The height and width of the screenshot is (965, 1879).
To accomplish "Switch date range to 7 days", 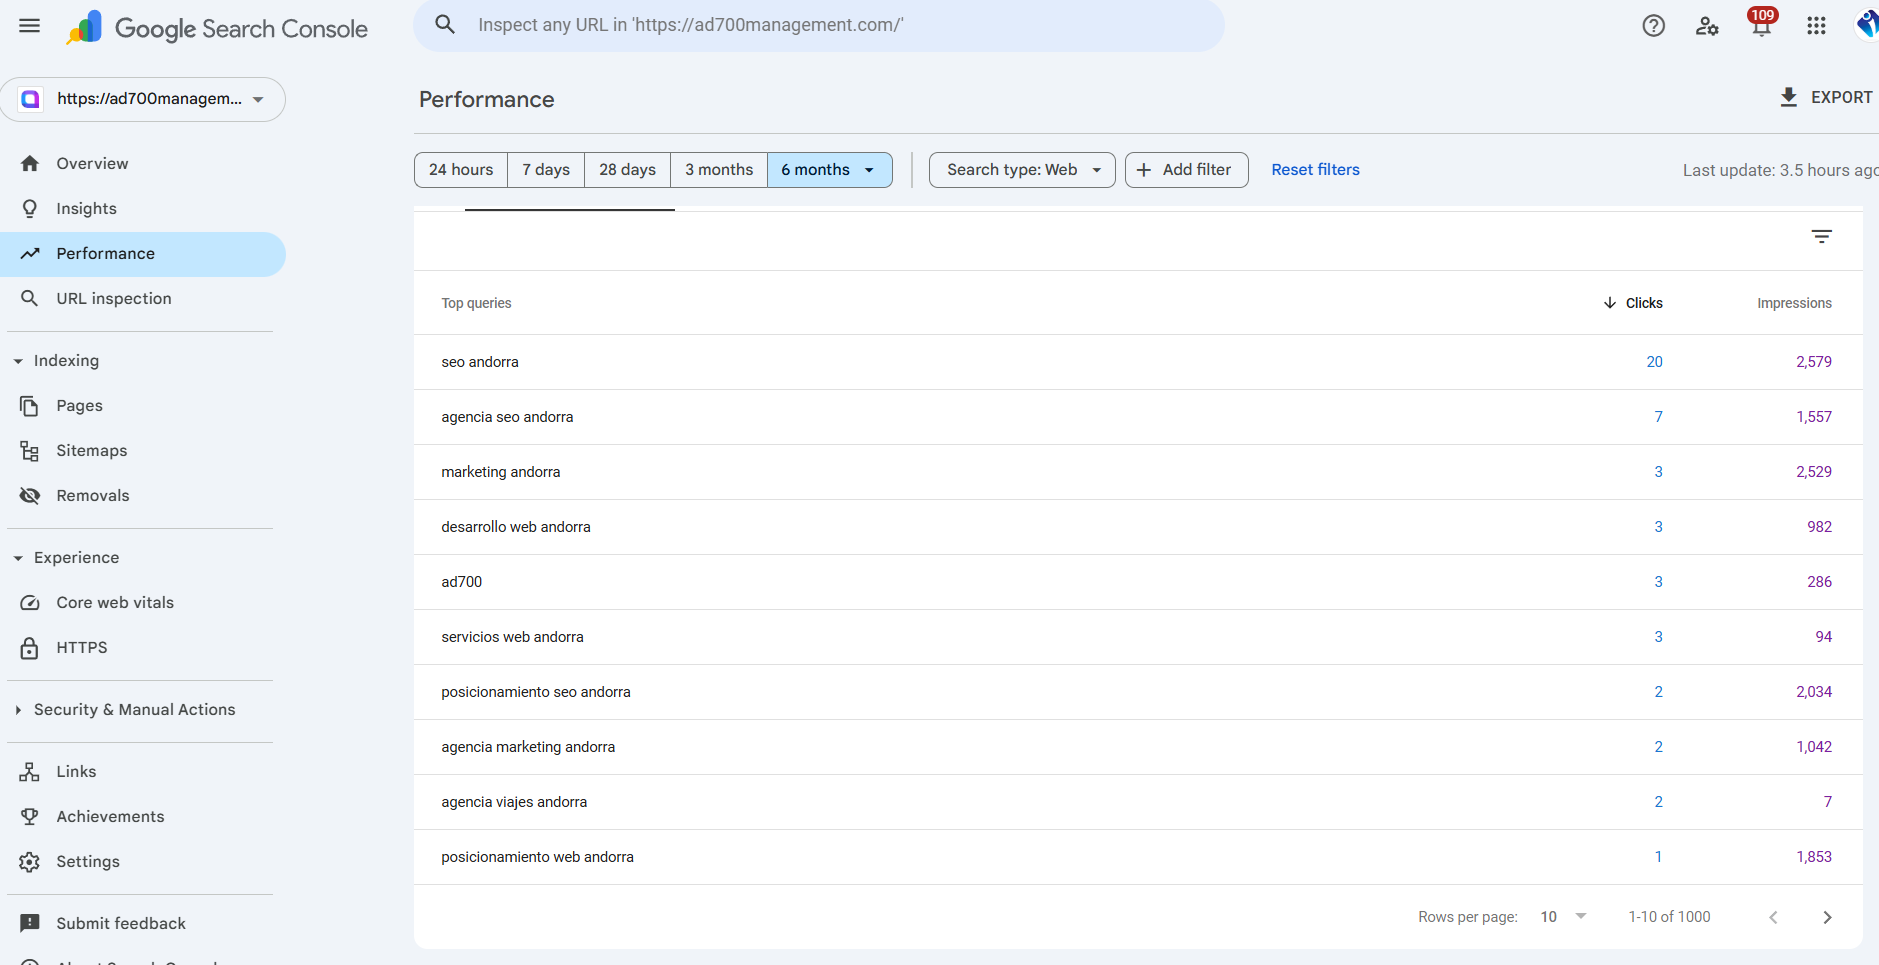I will coord(546,170).
